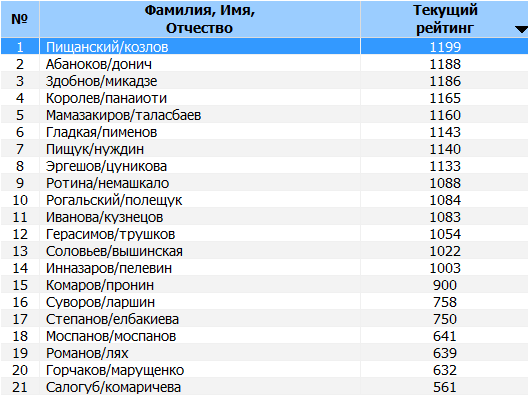Image resolution: width=528 pixels, height=397 pixels.
Task: Click the sort arrow in Текущий рейтинг header
Action: click(522, 30)
